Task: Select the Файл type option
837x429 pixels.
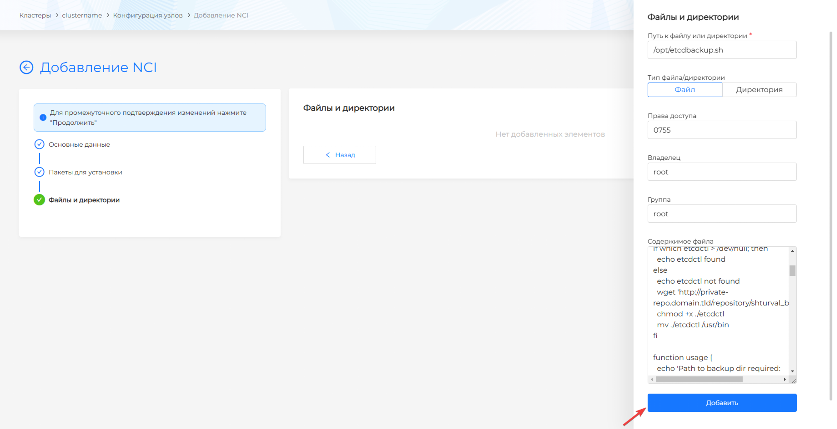Action: (x=684, y=89)
